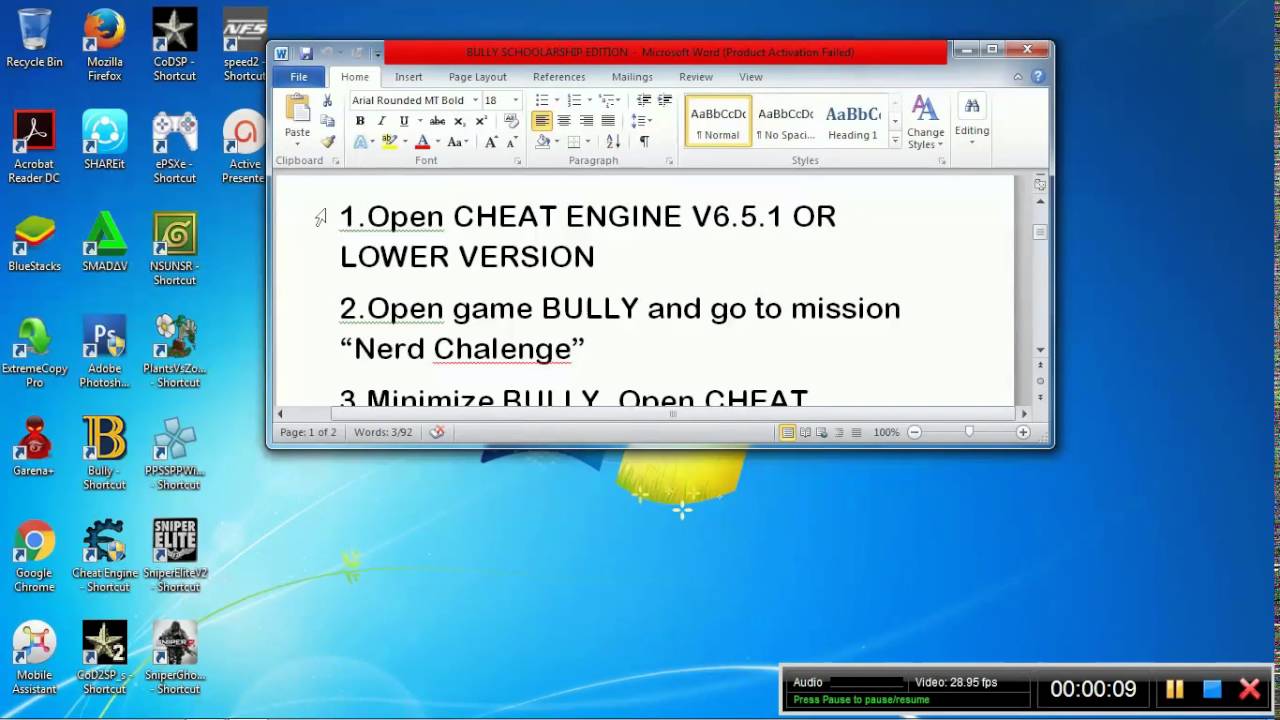Apply Italic formatting
This screenshot has width=1280, height=720.
click(x=382, y=121)
